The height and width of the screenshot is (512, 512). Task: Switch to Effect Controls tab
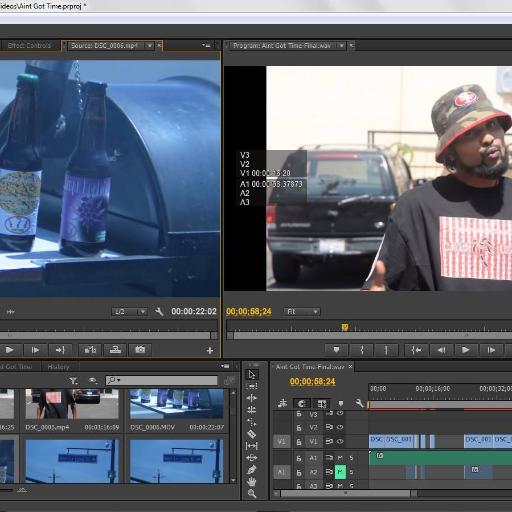(x=29, y=46)
